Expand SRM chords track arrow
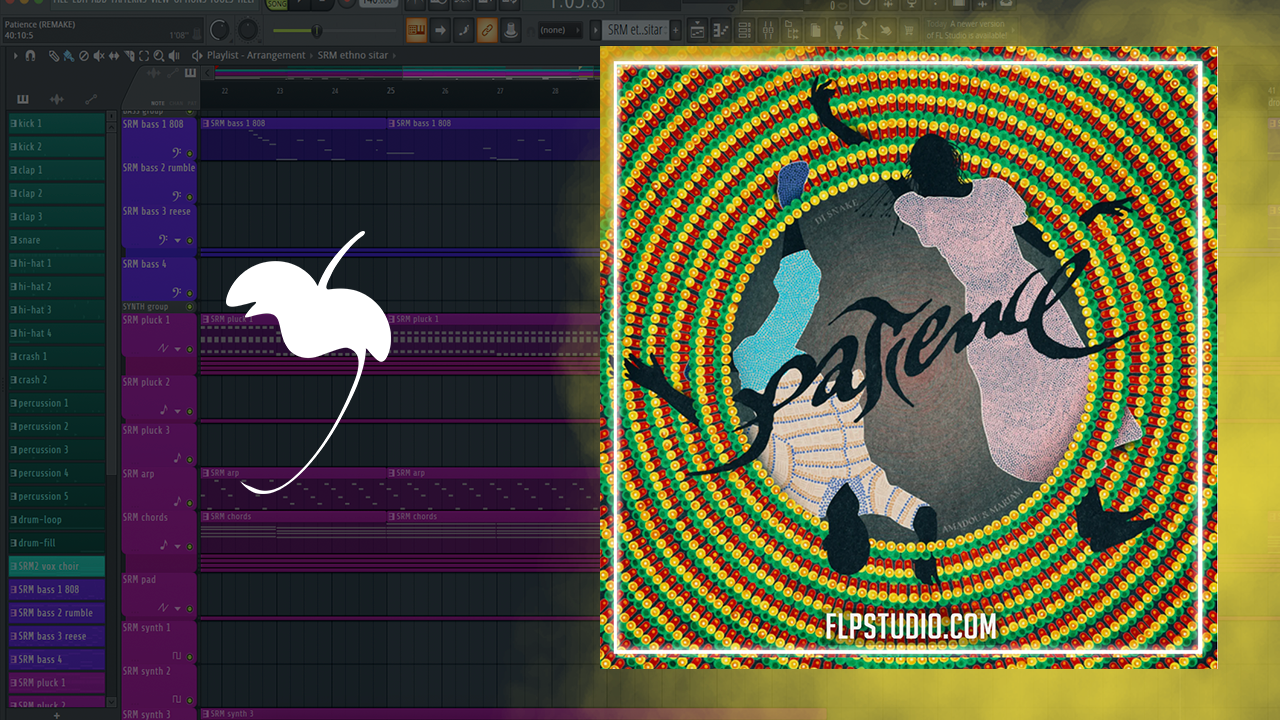This screenshot has width=1280, height=720. pos(177,547)
